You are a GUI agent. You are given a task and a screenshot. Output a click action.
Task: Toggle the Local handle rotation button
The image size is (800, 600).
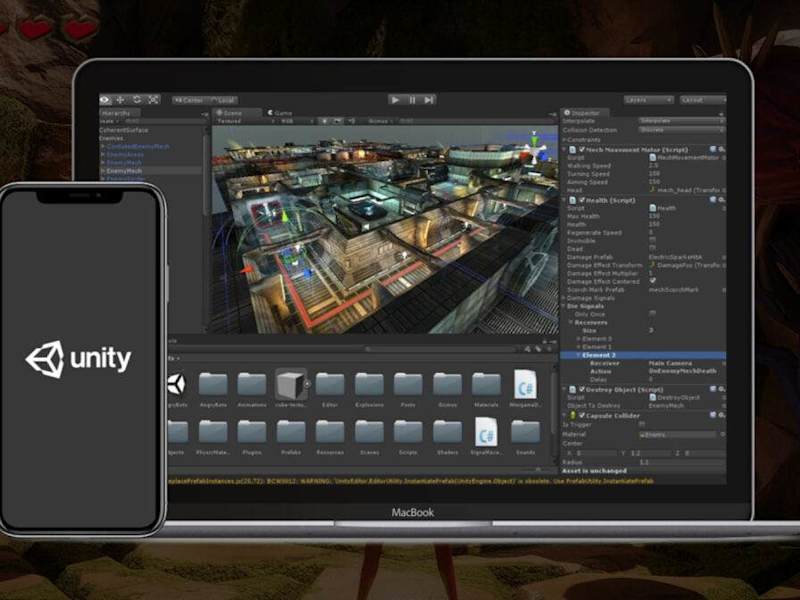click(x=223, y=101)
